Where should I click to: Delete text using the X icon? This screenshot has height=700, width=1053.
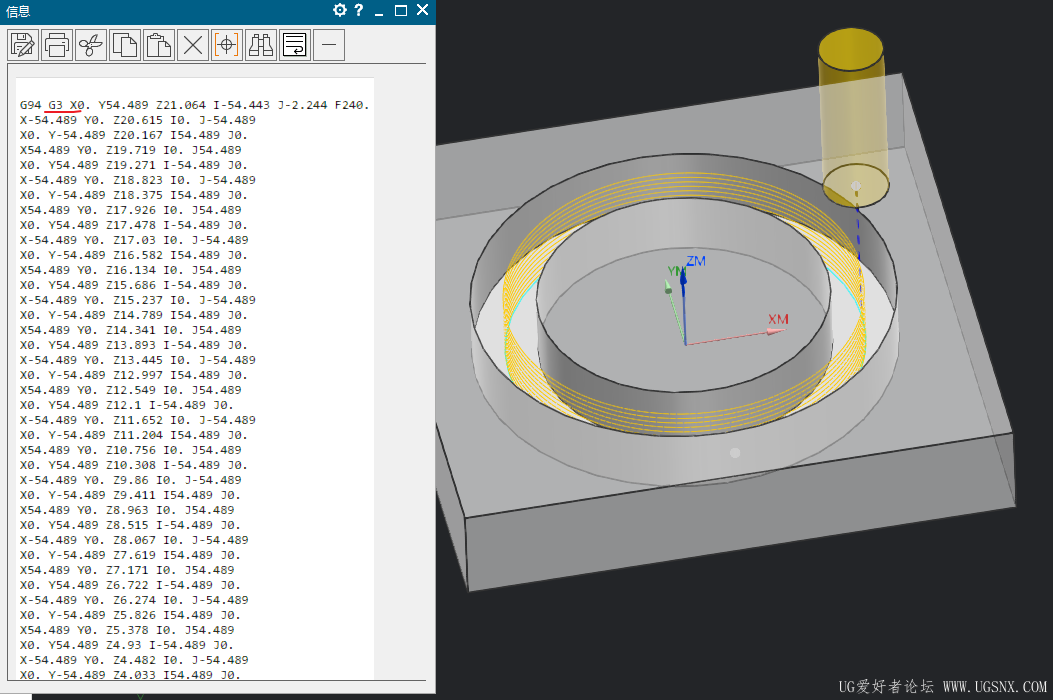(x=193, y=45)
